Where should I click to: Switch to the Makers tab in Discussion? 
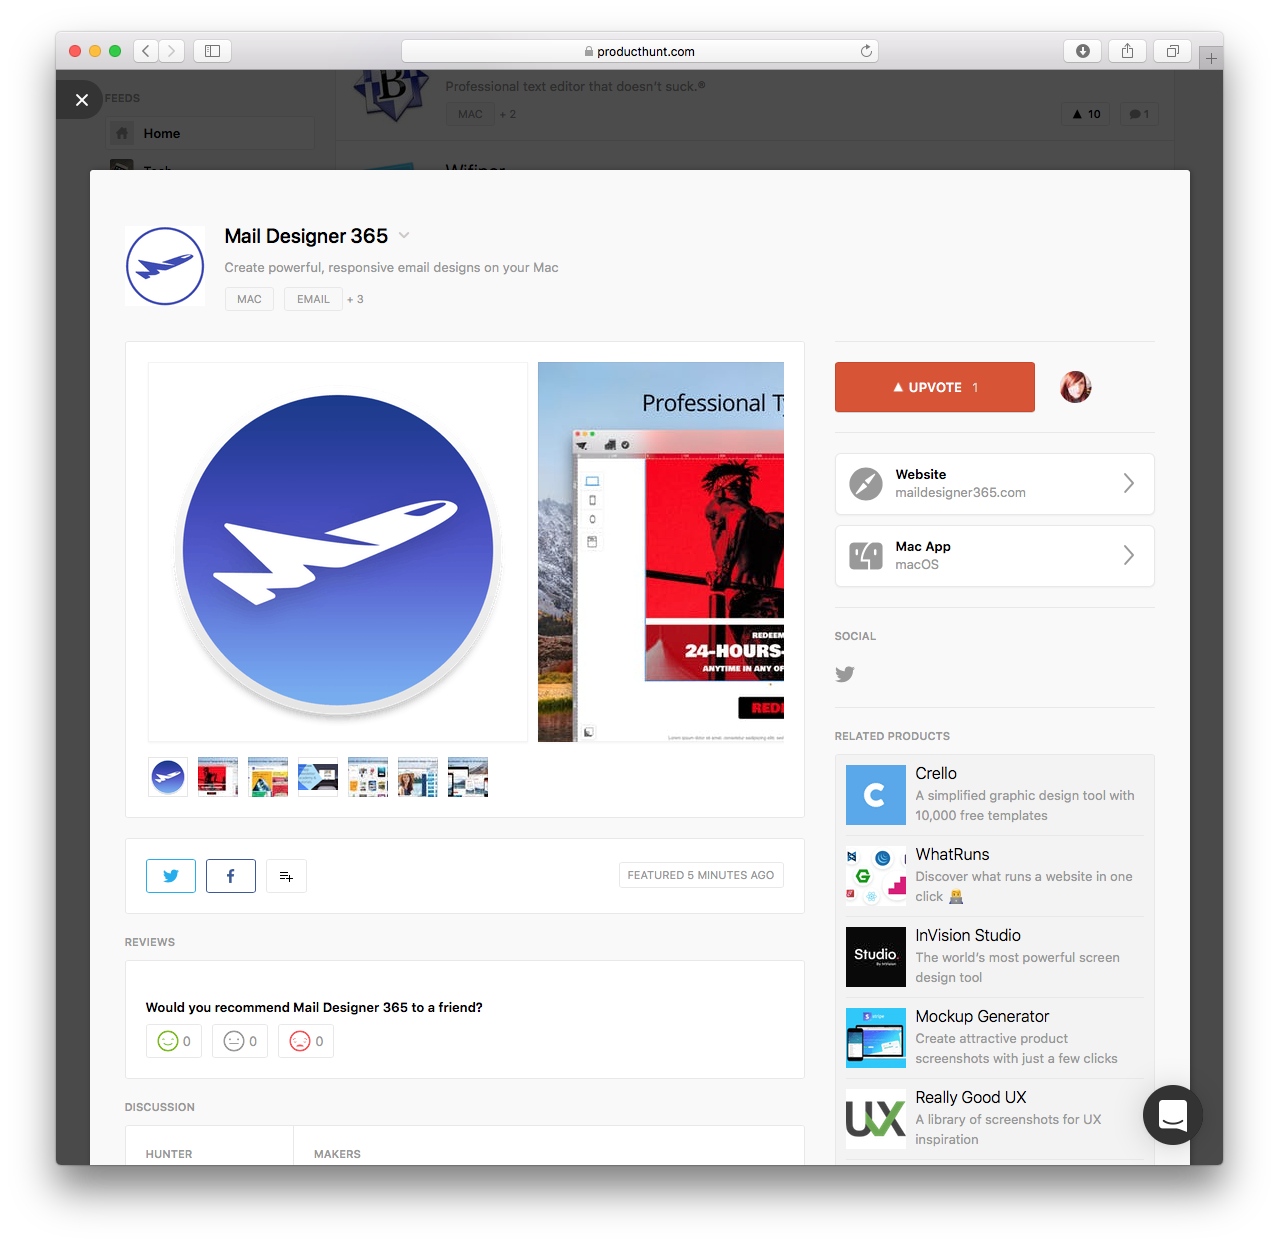(x=337, y=1154)
